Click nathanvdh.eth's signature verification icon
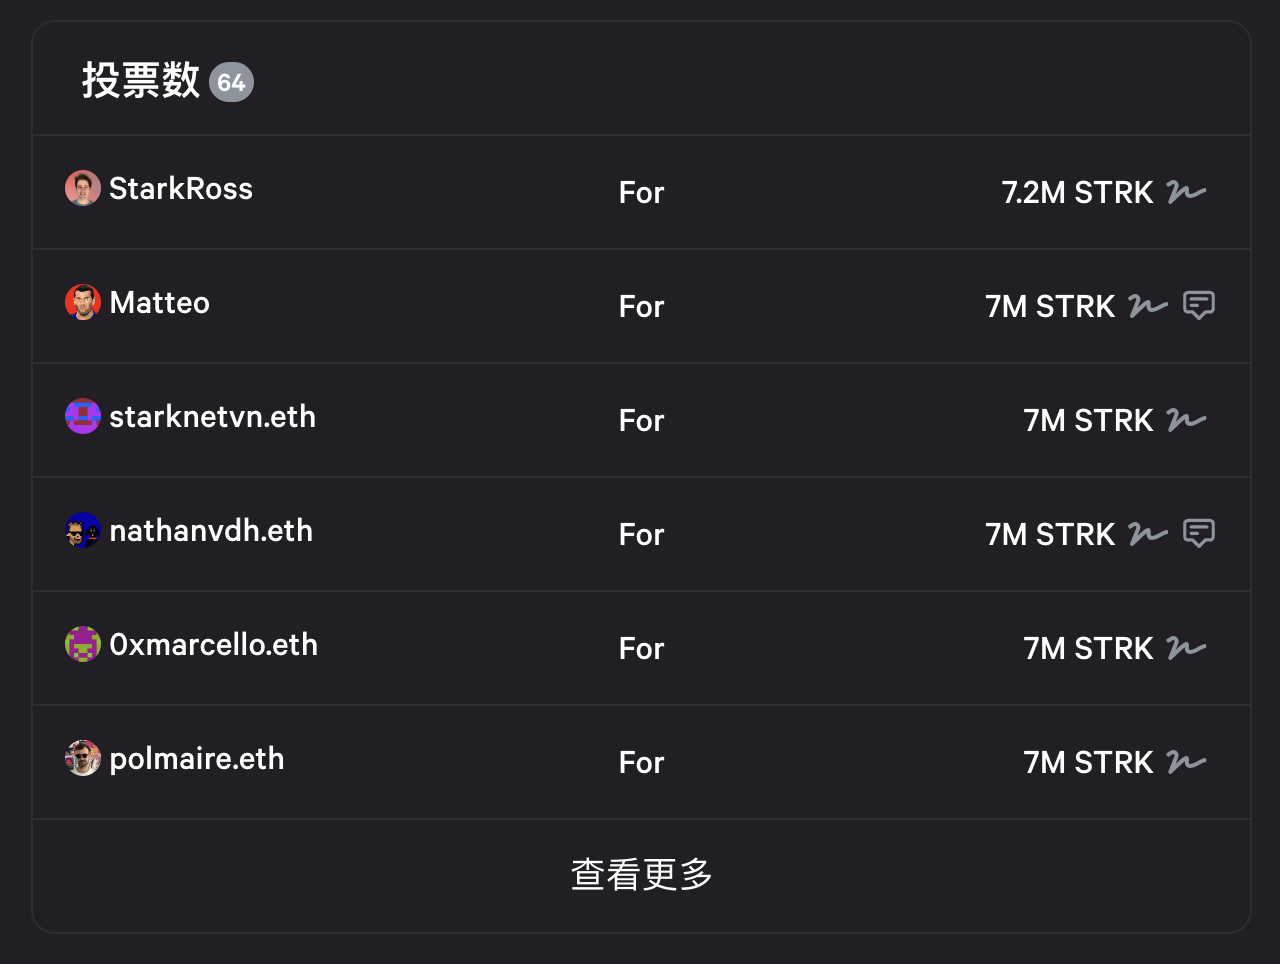1280x964 pixels. [x=1148, y=534]
